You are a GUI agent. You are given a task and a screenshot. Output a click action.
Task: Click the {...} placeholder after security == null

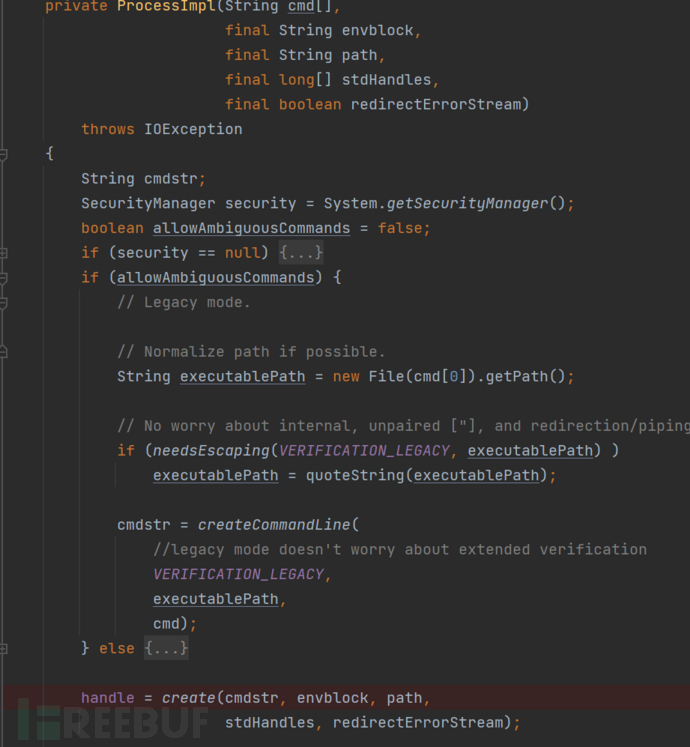pyautogui.click(x=301, y=253)
